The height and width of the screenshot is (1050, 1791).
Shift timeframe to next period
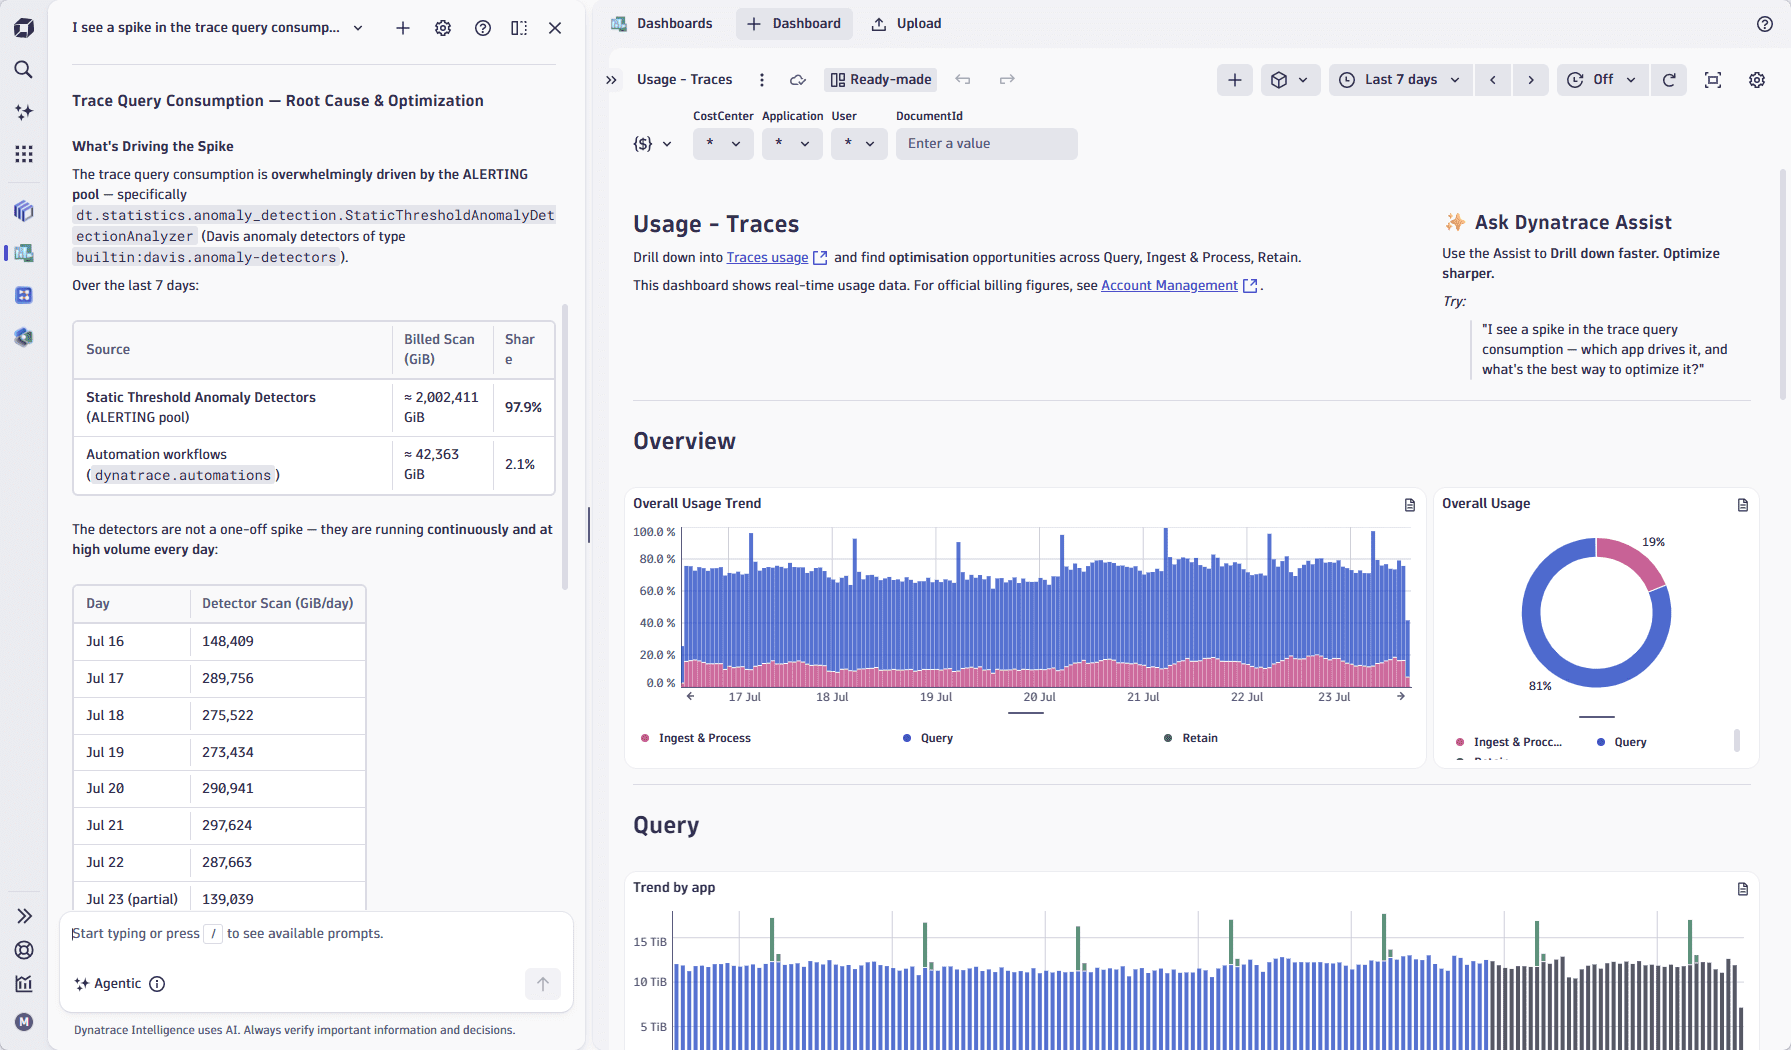click(1531, 80)
